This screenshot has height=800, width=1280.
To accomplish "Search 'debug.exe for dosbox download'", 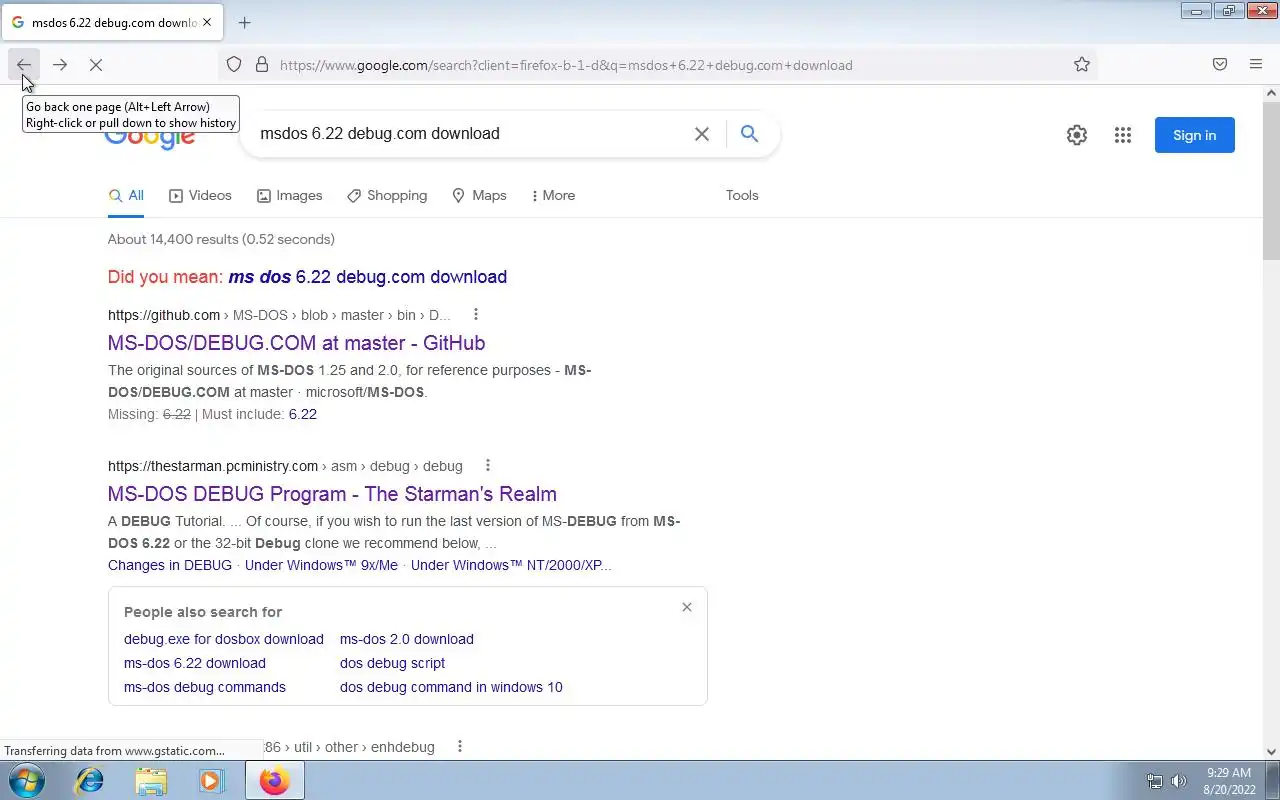I will 224,639.
